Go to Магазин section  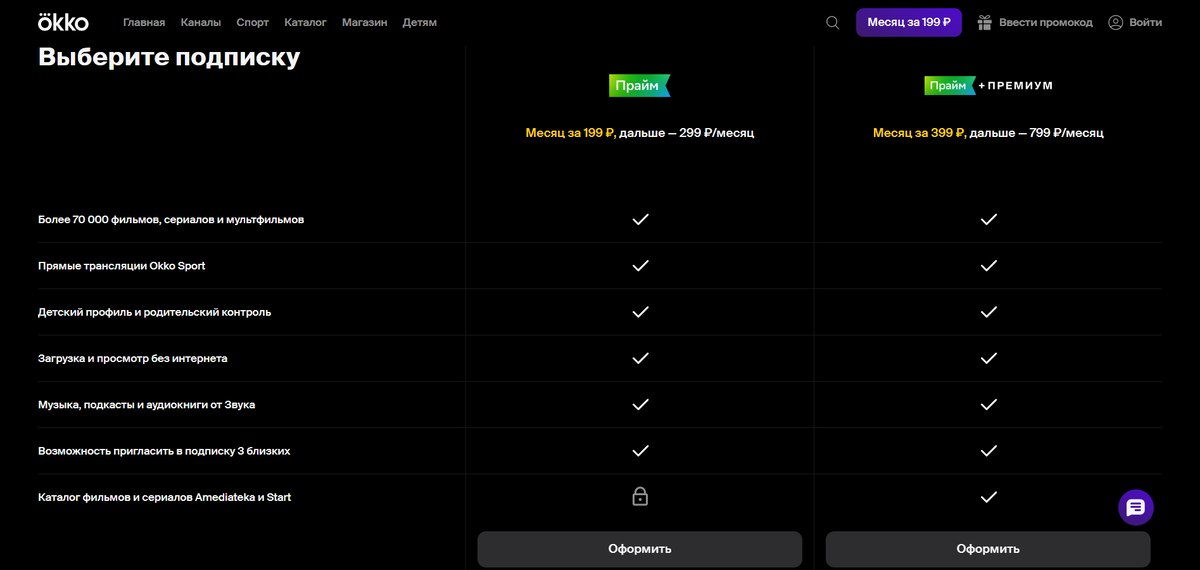364,22
